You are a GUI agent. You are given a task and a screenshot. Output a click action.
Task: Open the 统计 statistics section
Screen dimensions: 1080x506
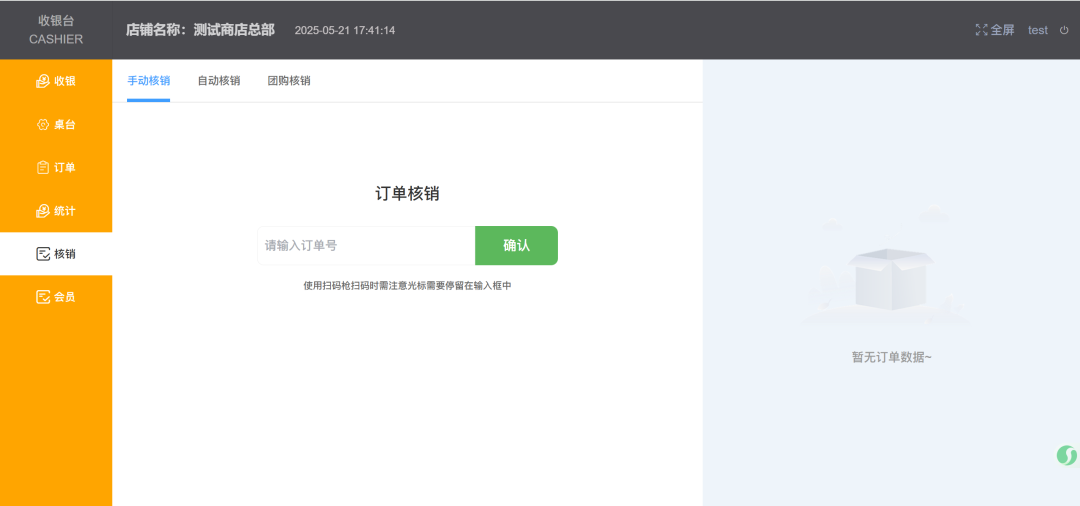tap(56, 211)
